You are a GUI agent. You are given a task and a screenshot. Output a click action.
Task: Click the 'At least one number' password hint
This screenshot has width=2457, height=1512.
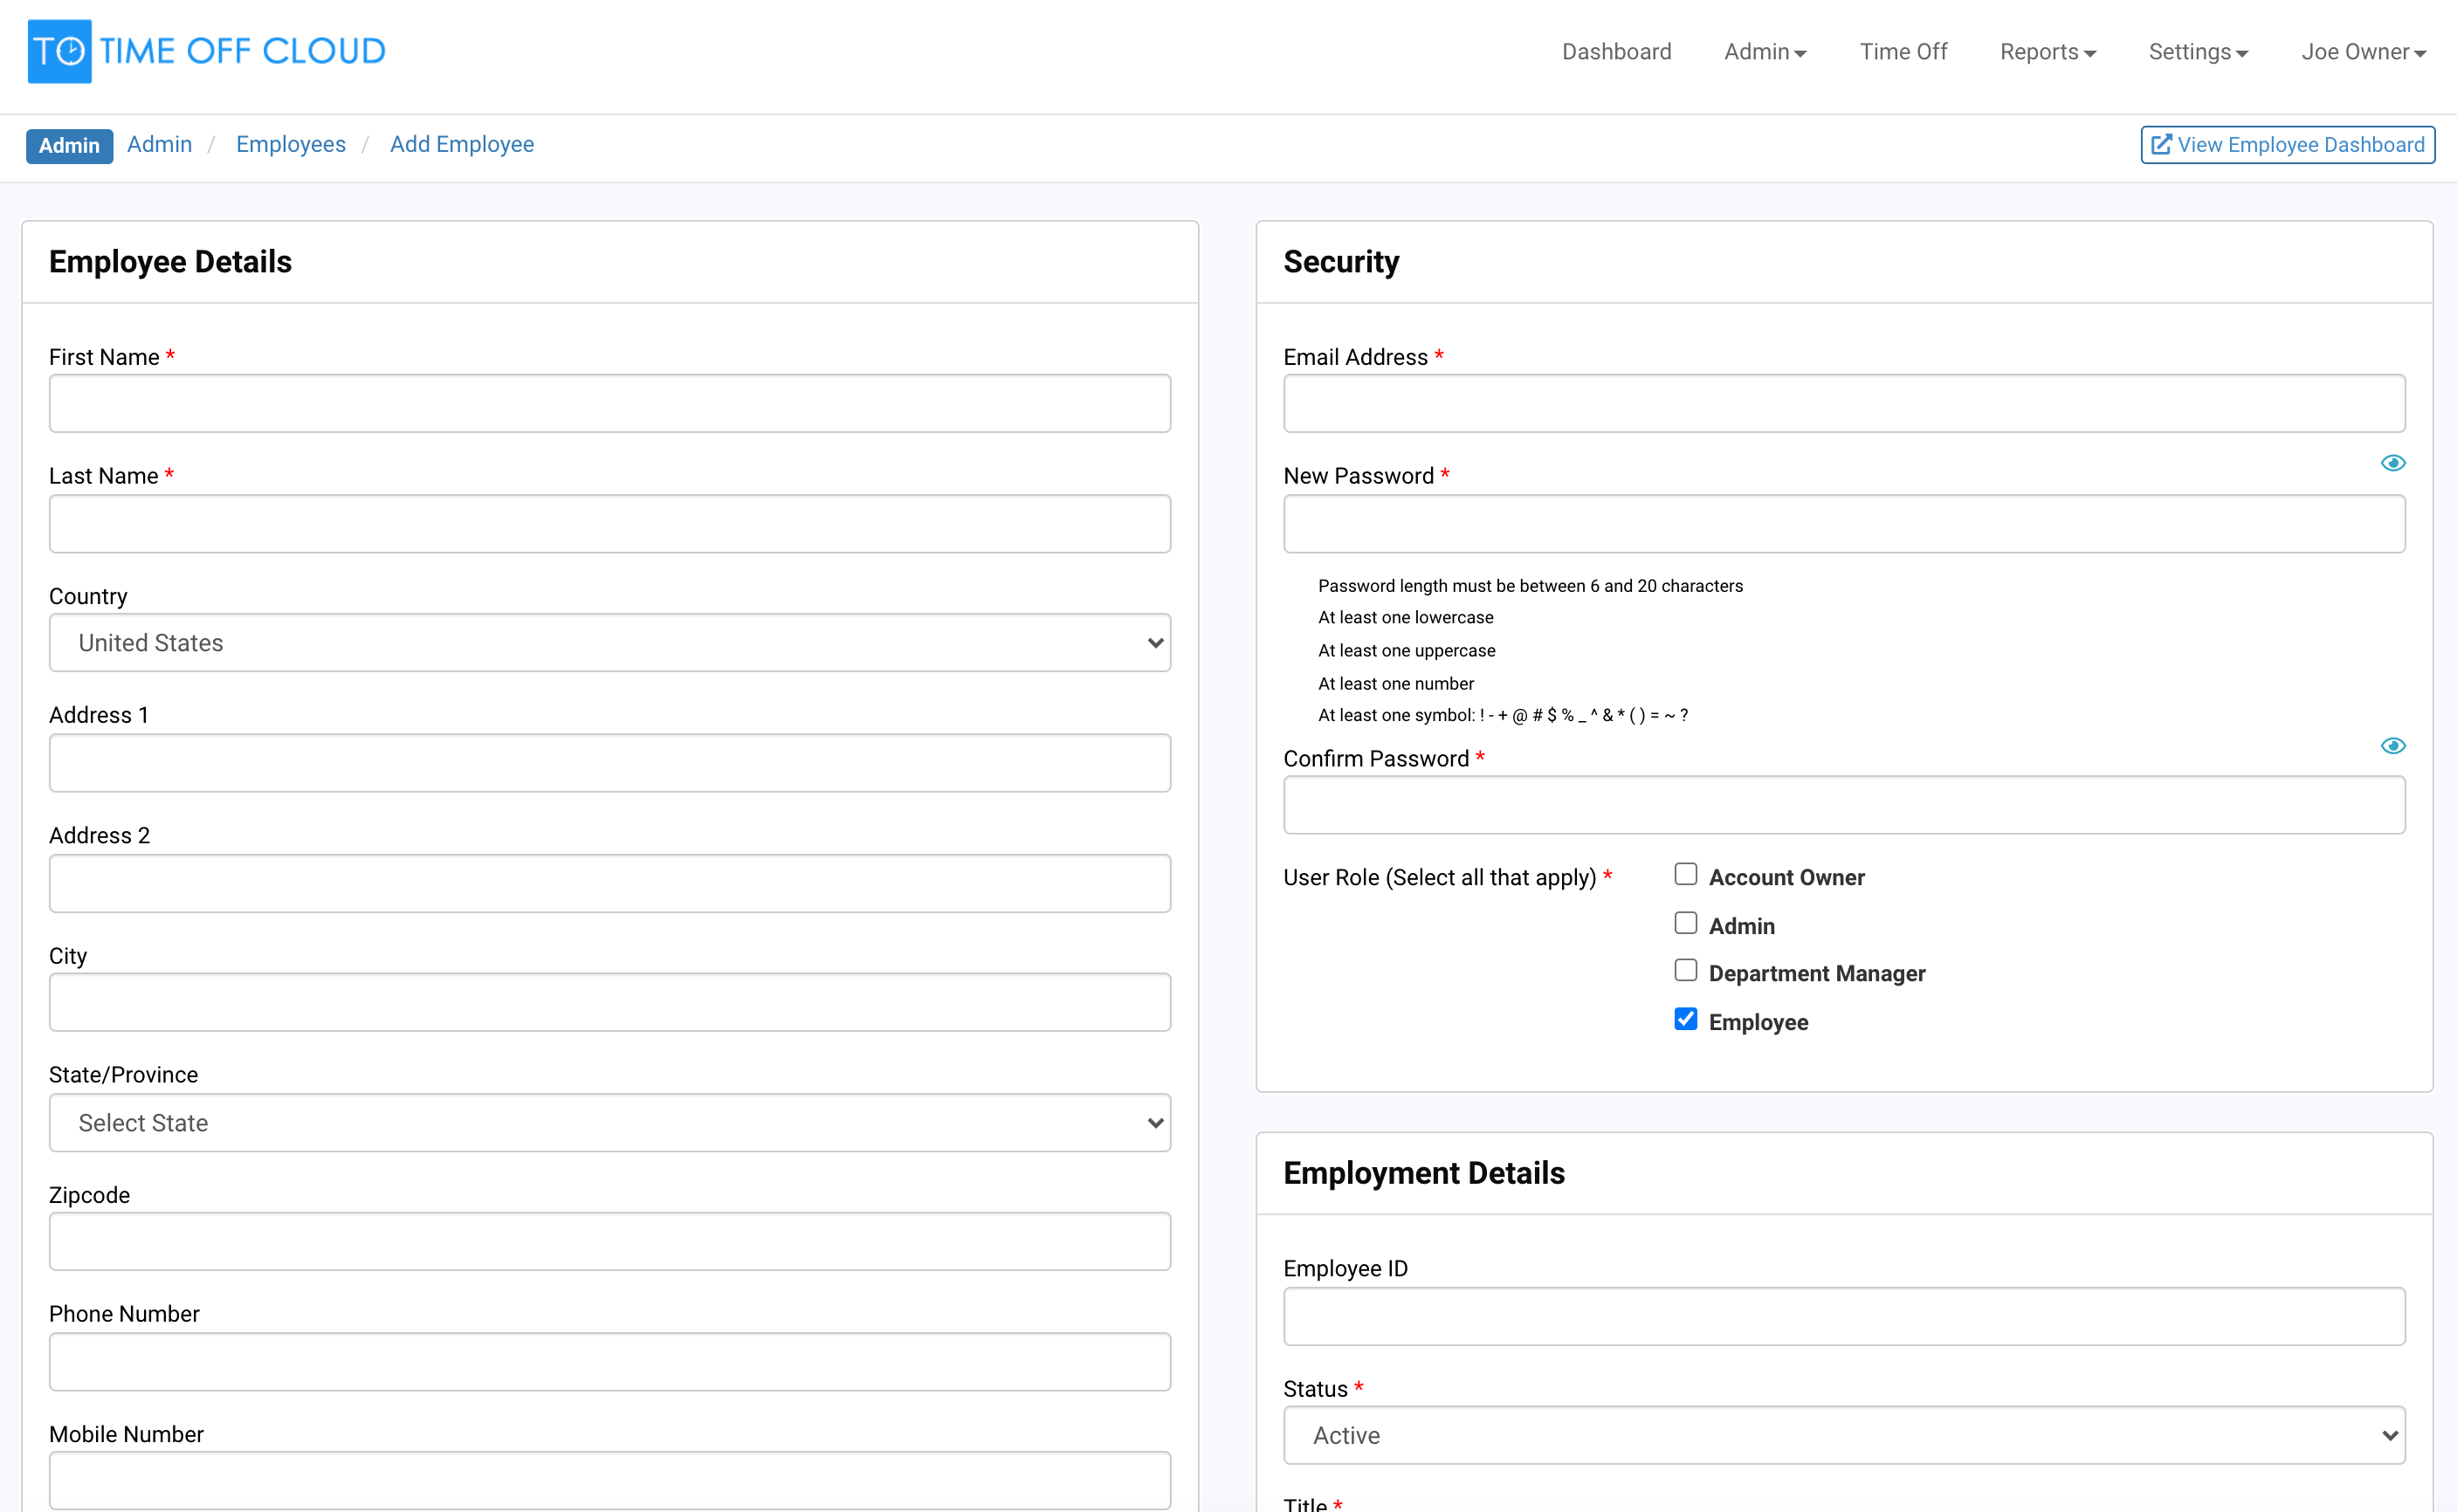[x=1395, y=684]
